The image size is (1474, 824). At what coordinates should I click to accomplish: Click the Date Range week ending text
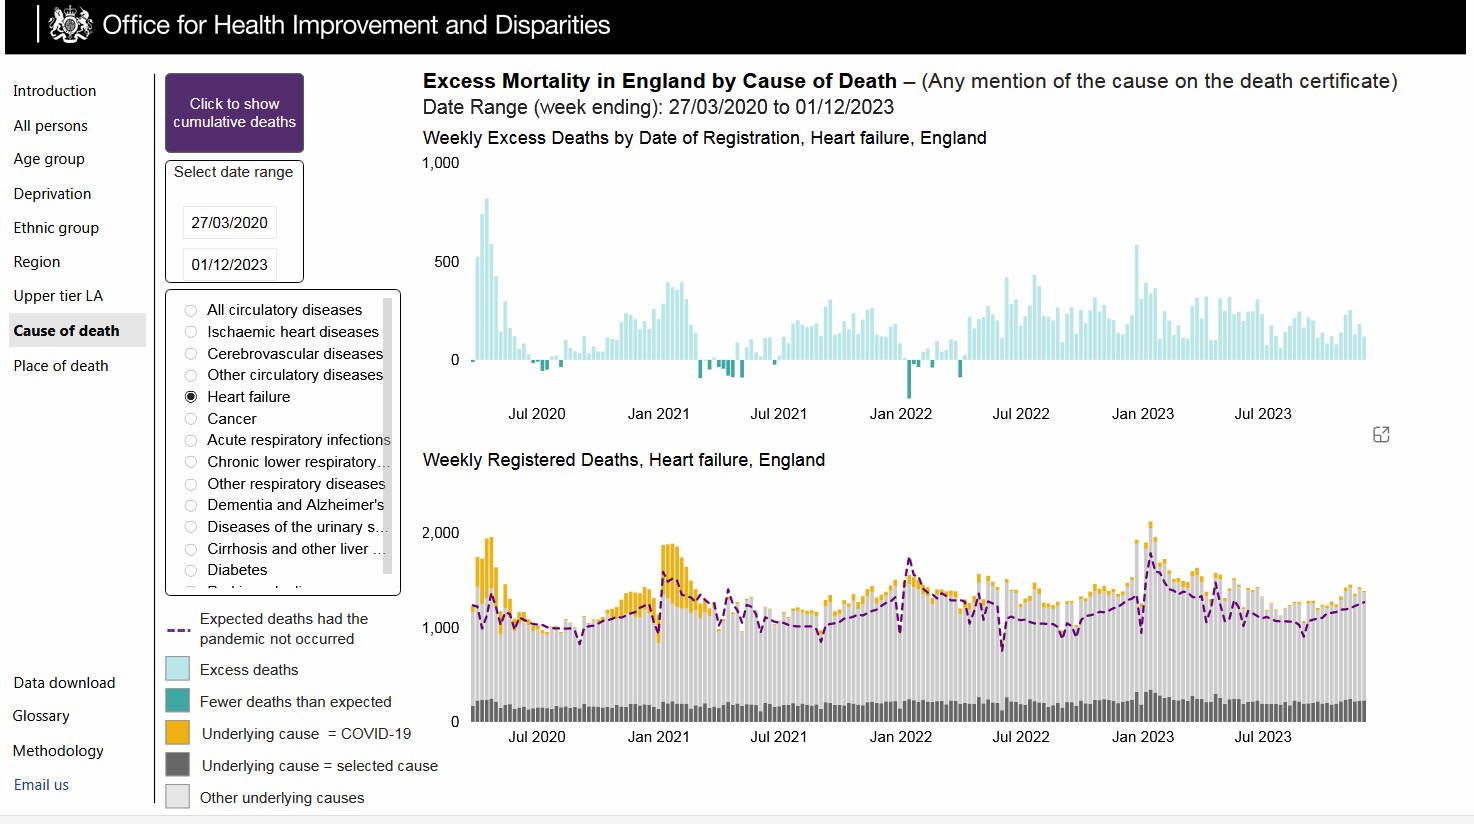pyautogui.click(x=659, y=107)
